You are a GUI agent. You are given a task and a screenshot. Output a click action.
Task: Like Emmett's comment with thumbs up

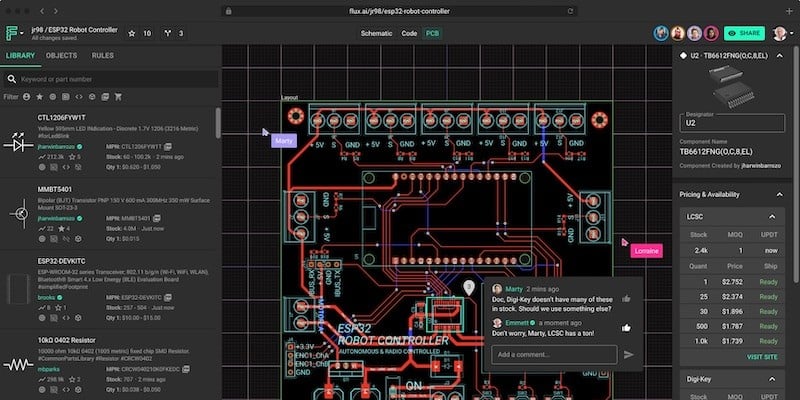click(626, 328)
